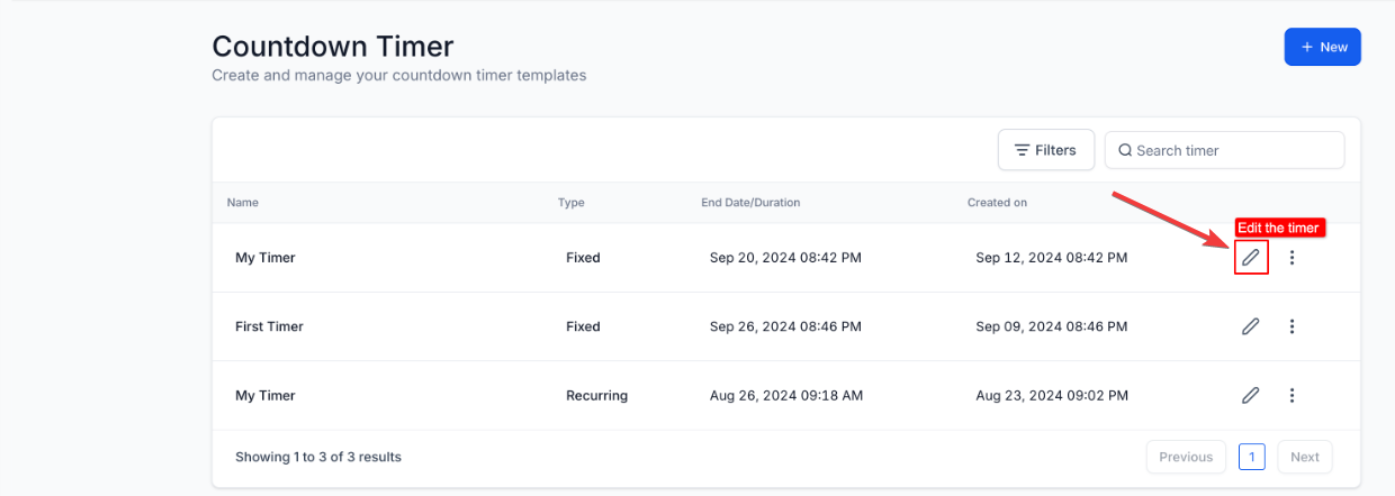Viewport: 1395px width, 496px height.
Task: Select page 1 in pagination
Action: pos(1252,457)
